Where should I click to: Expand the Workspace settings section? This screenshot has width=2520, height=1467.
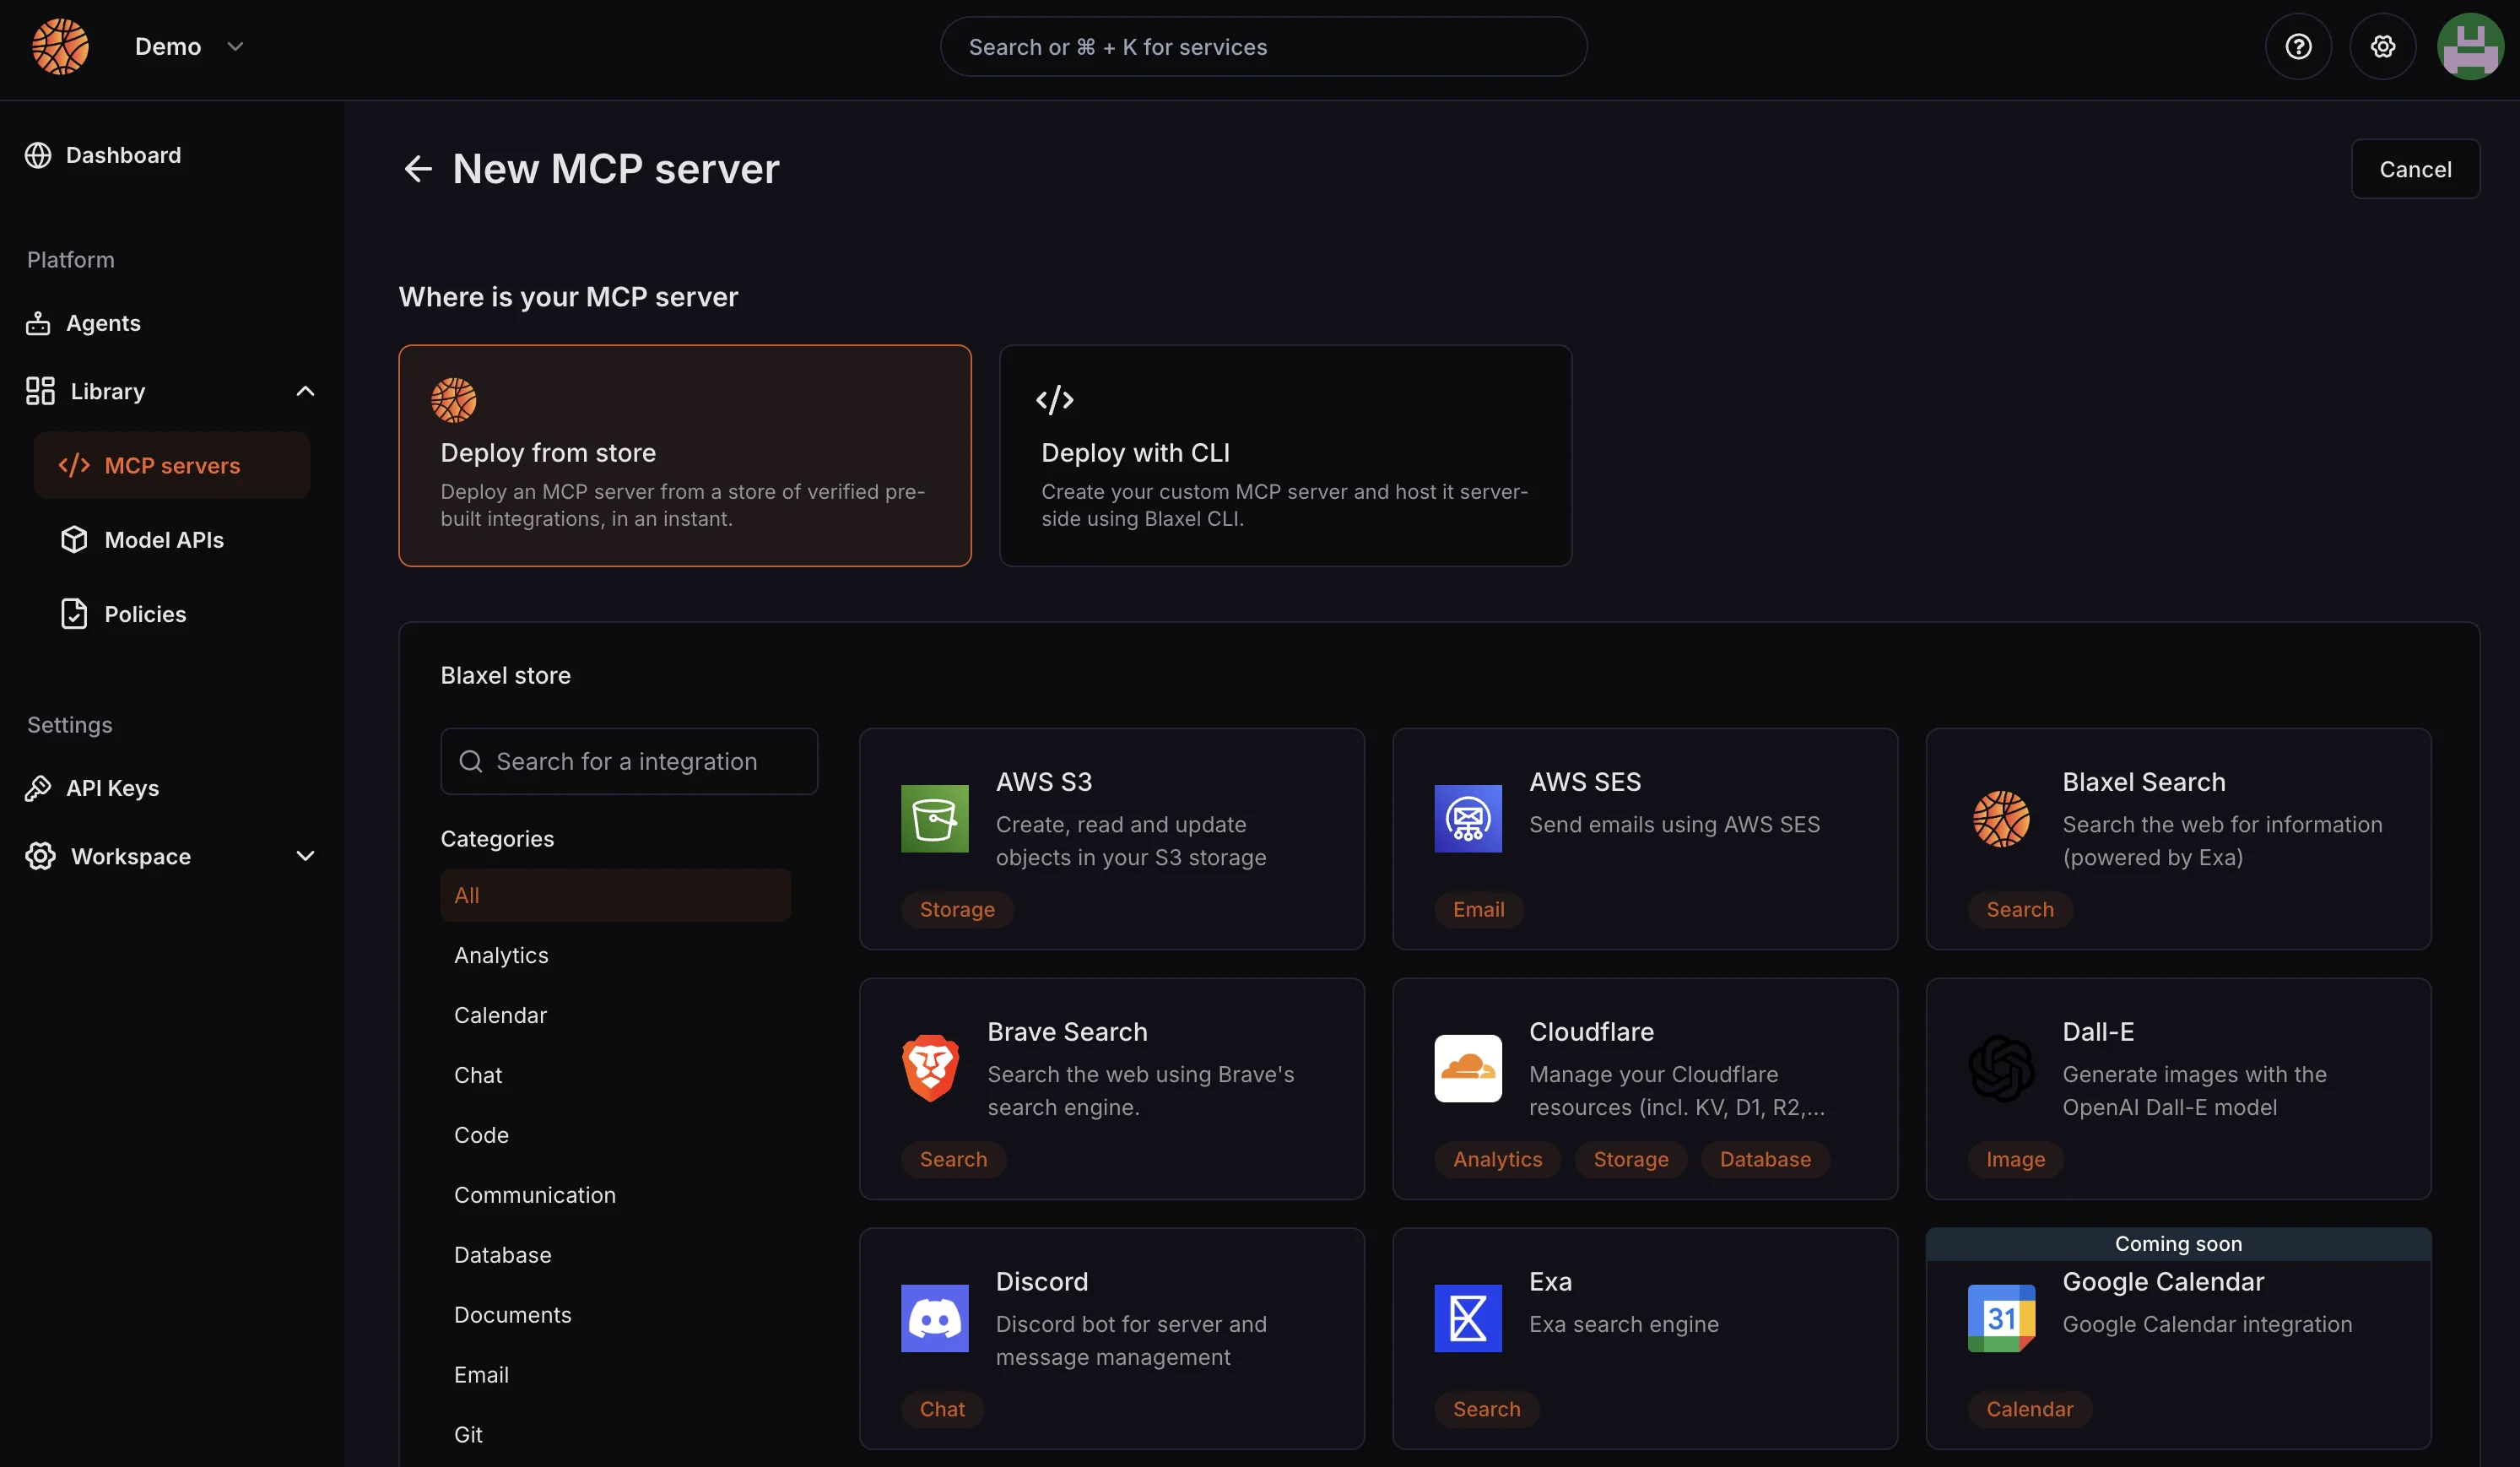305,856
